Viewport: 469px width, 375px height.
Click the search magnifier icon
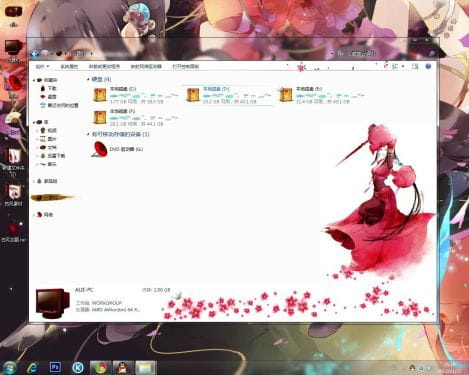tap(432, 53)
